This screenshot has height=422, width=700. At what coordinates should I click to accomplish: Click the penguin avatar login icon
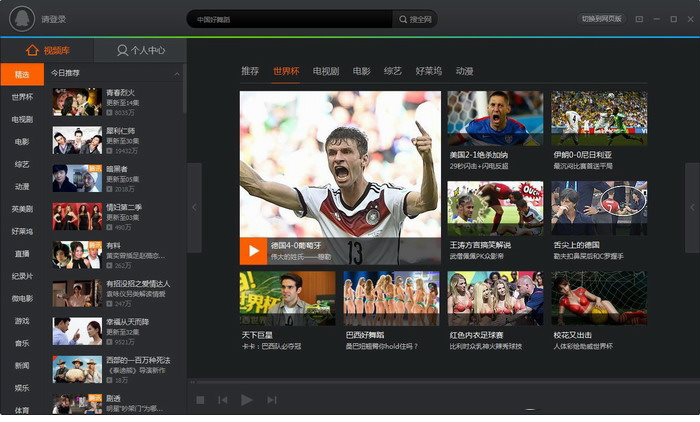[21, 19]
